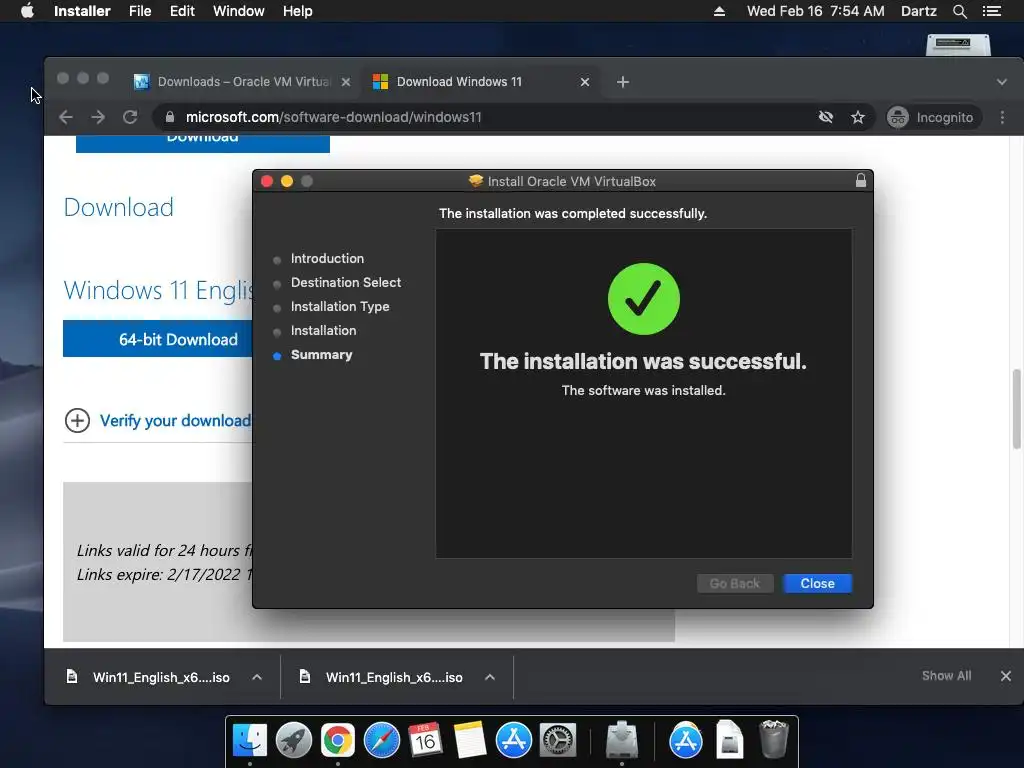
Task: Click the third-party cookies blocked eye icon
Action: click(825, 118)
